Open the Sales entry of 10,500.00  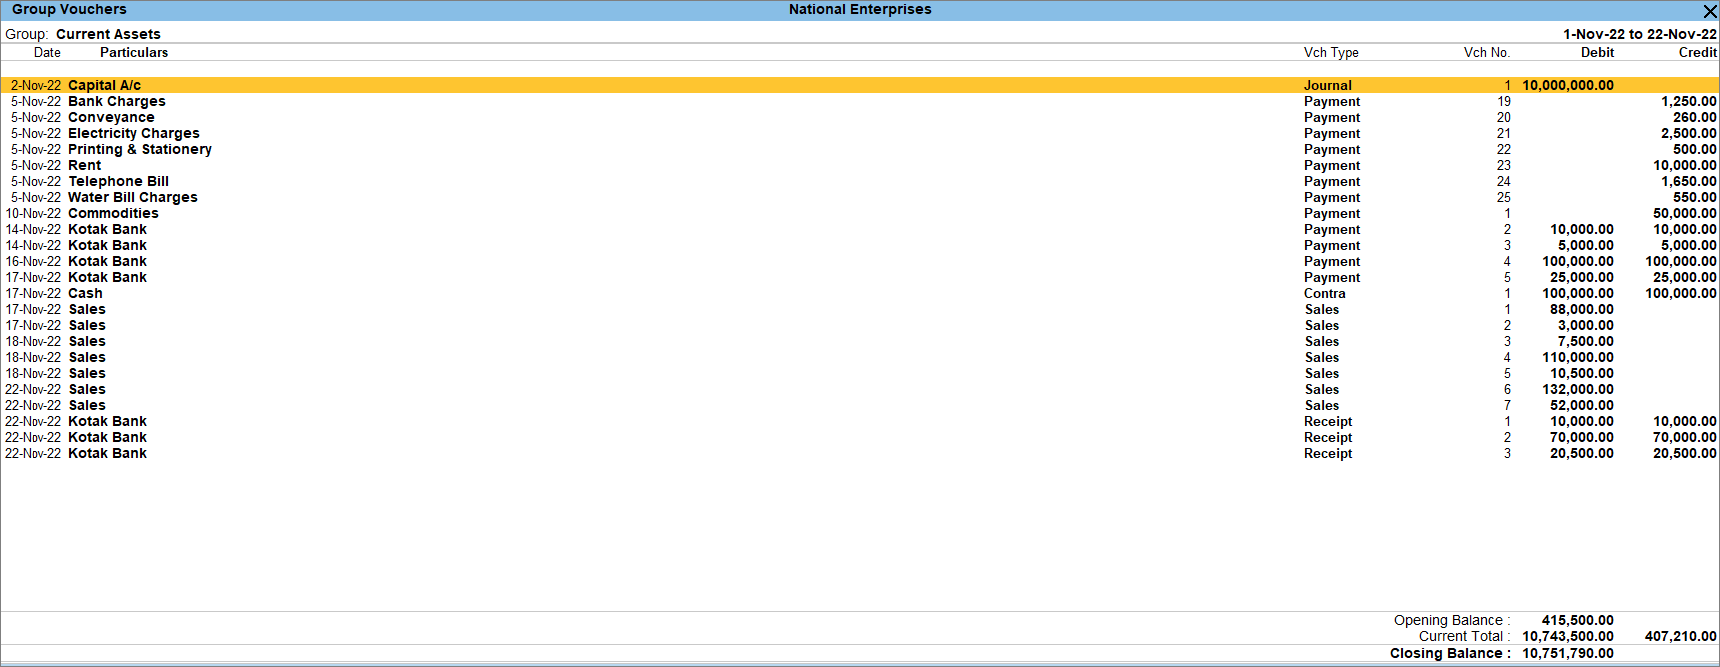click(x=860, y=373)
